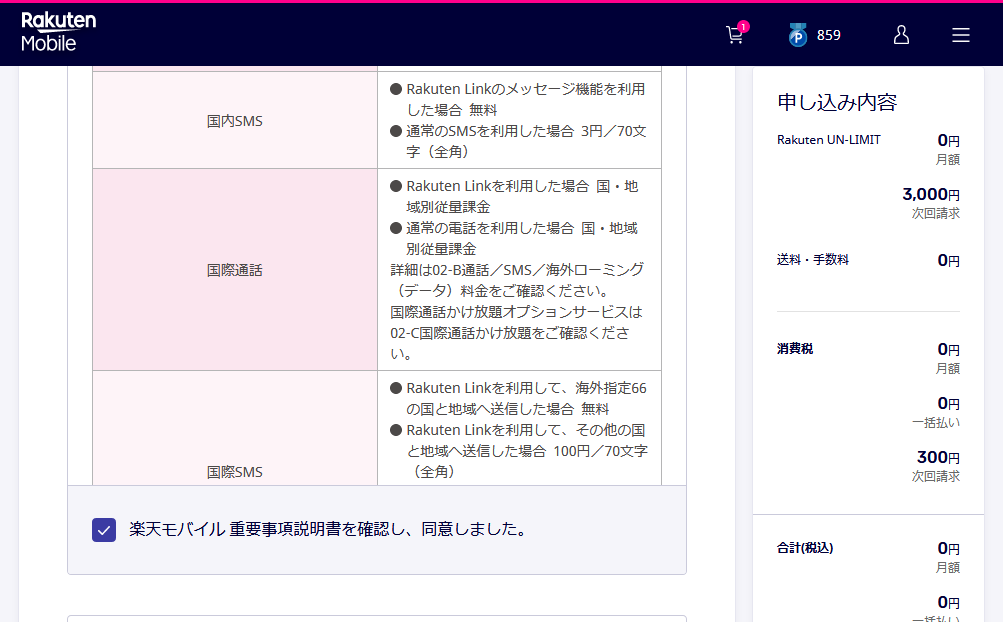
Task: Click the 3,000円 next billing amount
Action: coord(931,194)
